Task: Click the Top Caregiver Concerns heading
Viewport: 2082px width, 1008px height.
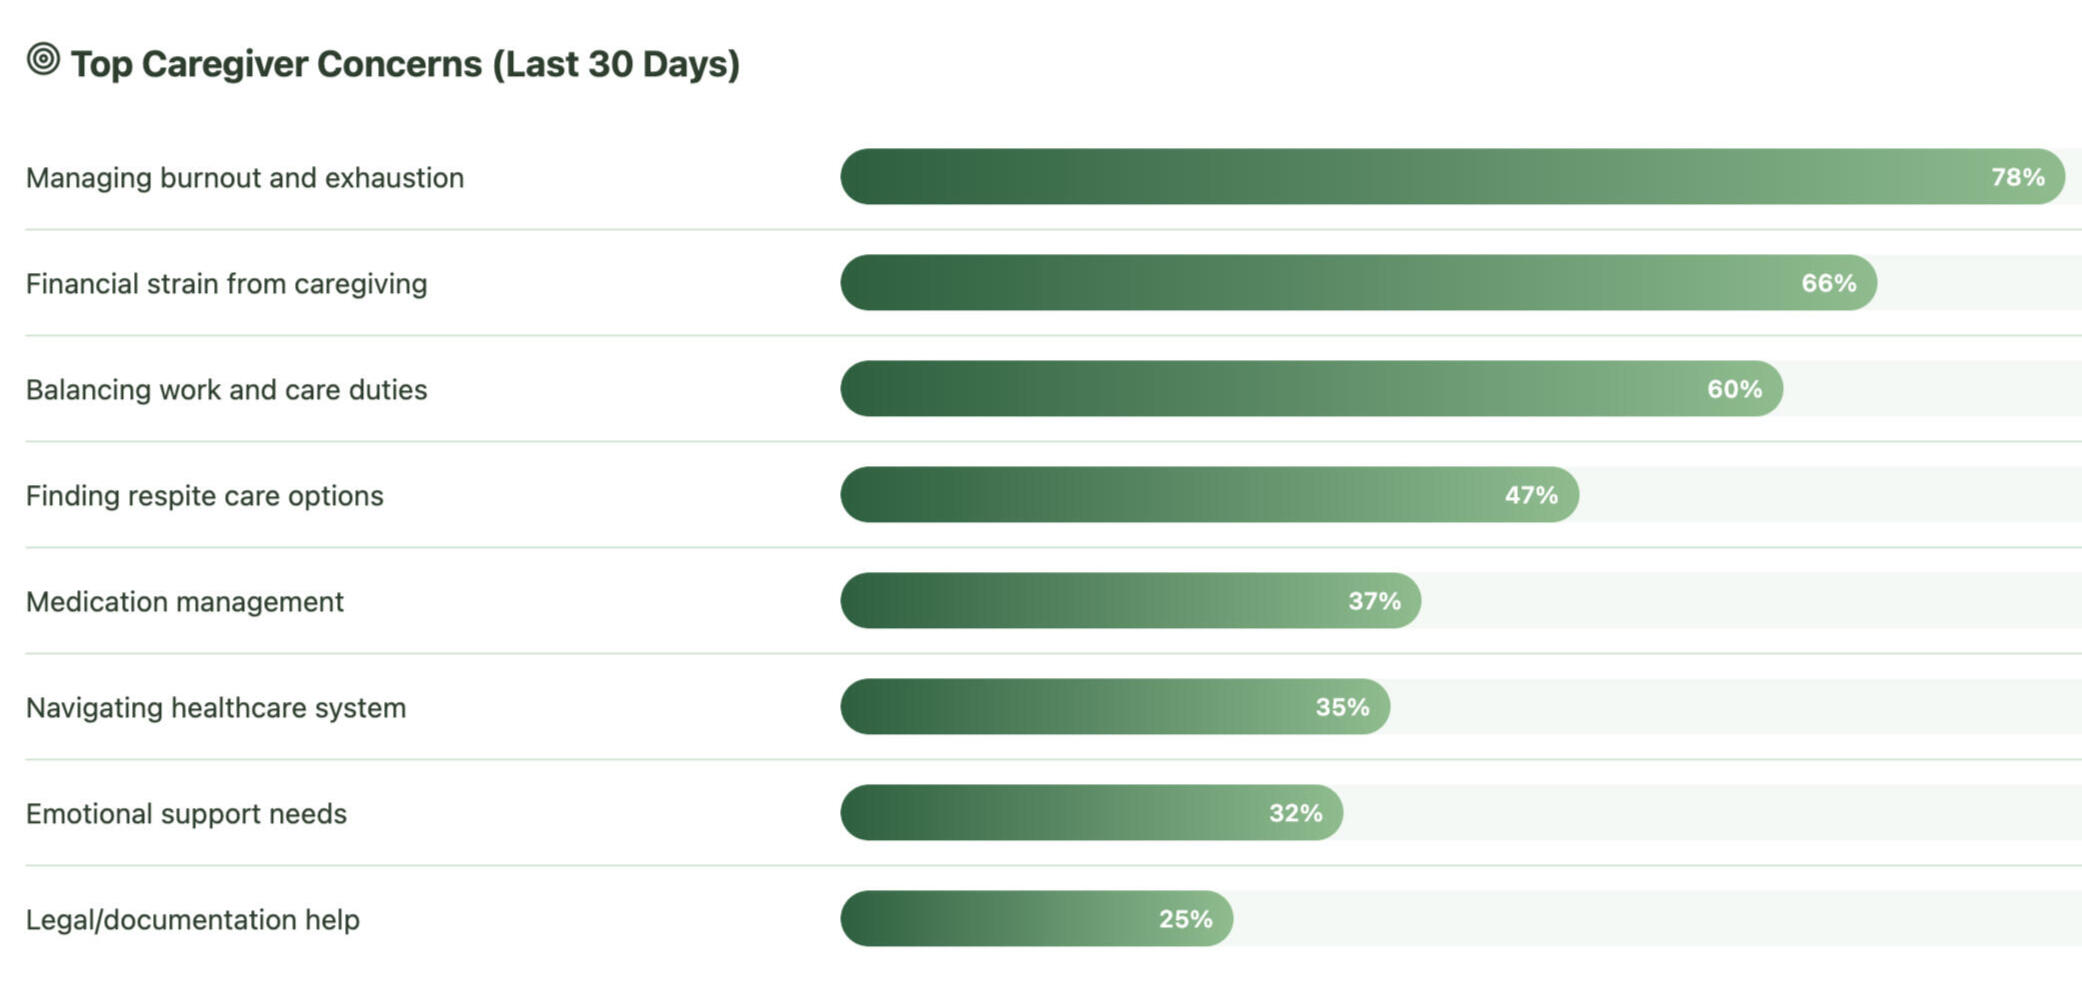Action: (405, 64)
